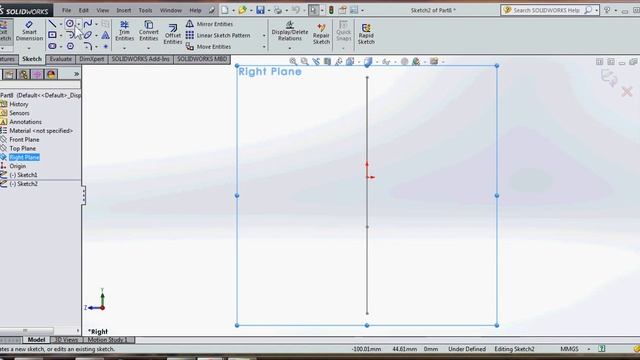Open the Line tool dropdown arrow
The image size is (640, 360).
pos(61,24)
